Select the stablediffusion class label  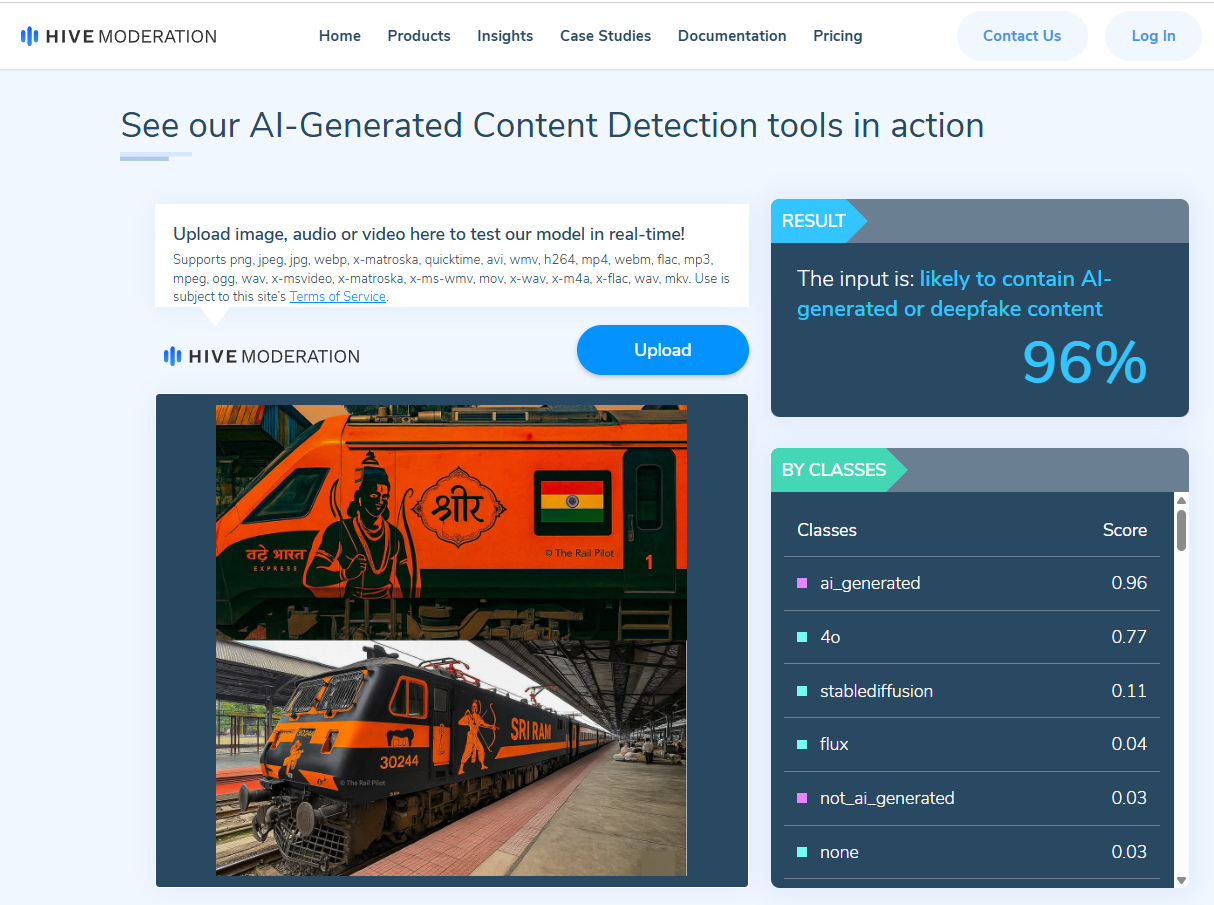tap(876, 691)
